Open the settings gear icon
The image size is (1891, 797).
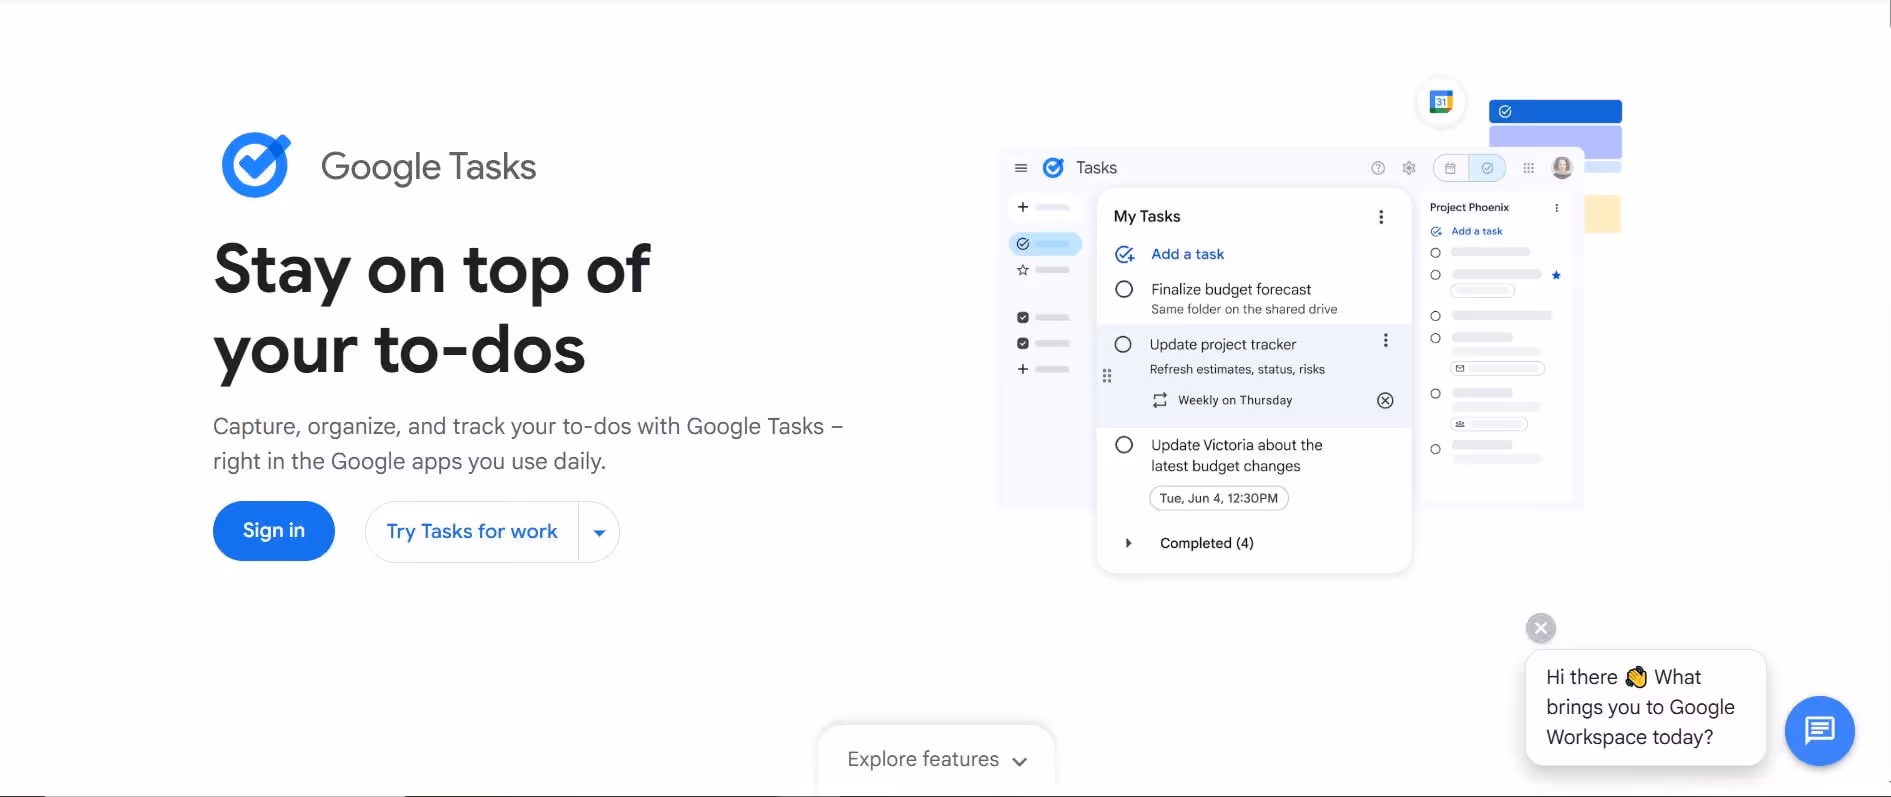click(x=1409, y=168)
